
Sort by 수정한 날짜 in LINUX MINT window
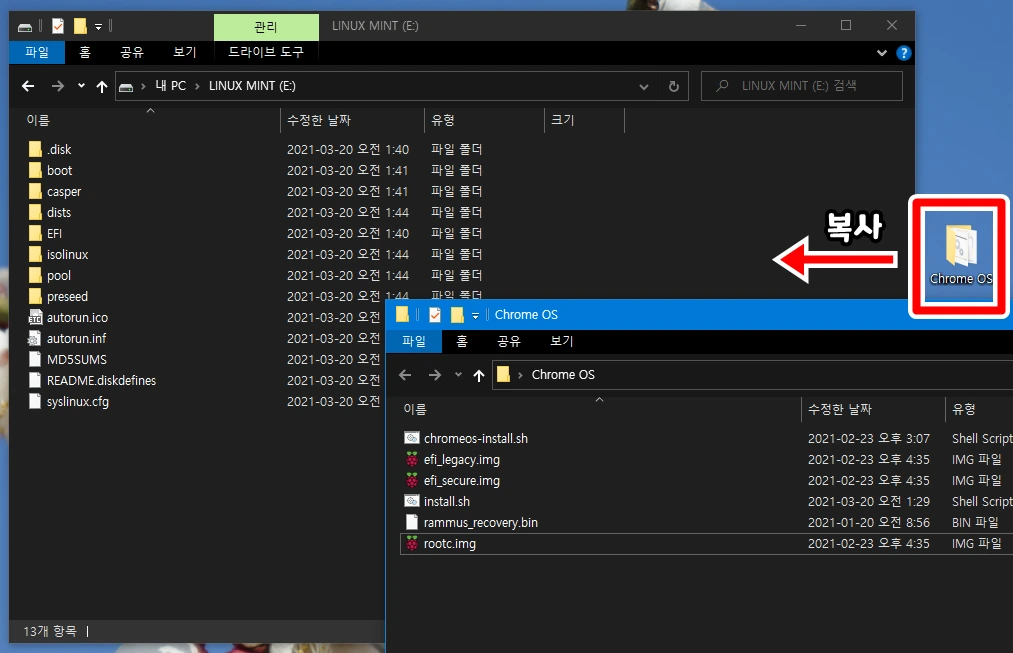pyautogui.click(x=319, y=120)
